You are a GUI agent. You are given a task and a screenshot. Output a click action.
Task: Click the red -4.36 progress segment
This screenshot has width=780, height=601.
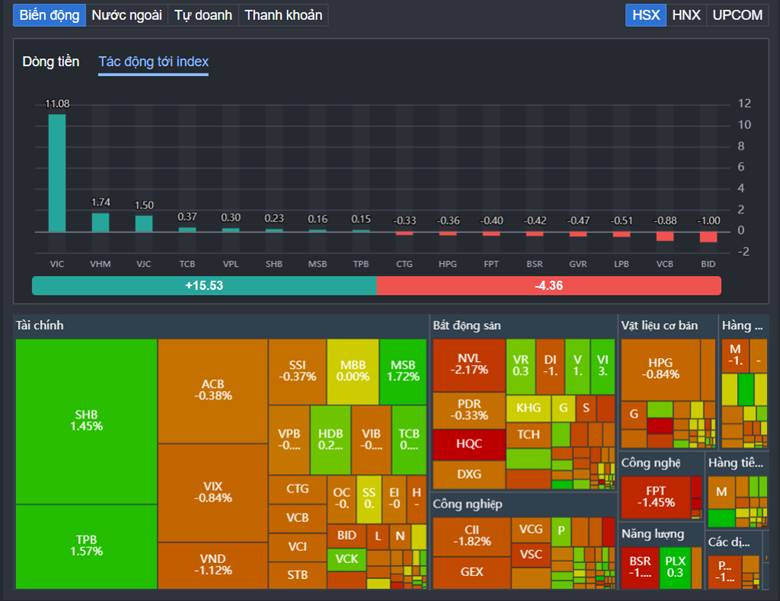pyautogui.click(x=549, y=286)
